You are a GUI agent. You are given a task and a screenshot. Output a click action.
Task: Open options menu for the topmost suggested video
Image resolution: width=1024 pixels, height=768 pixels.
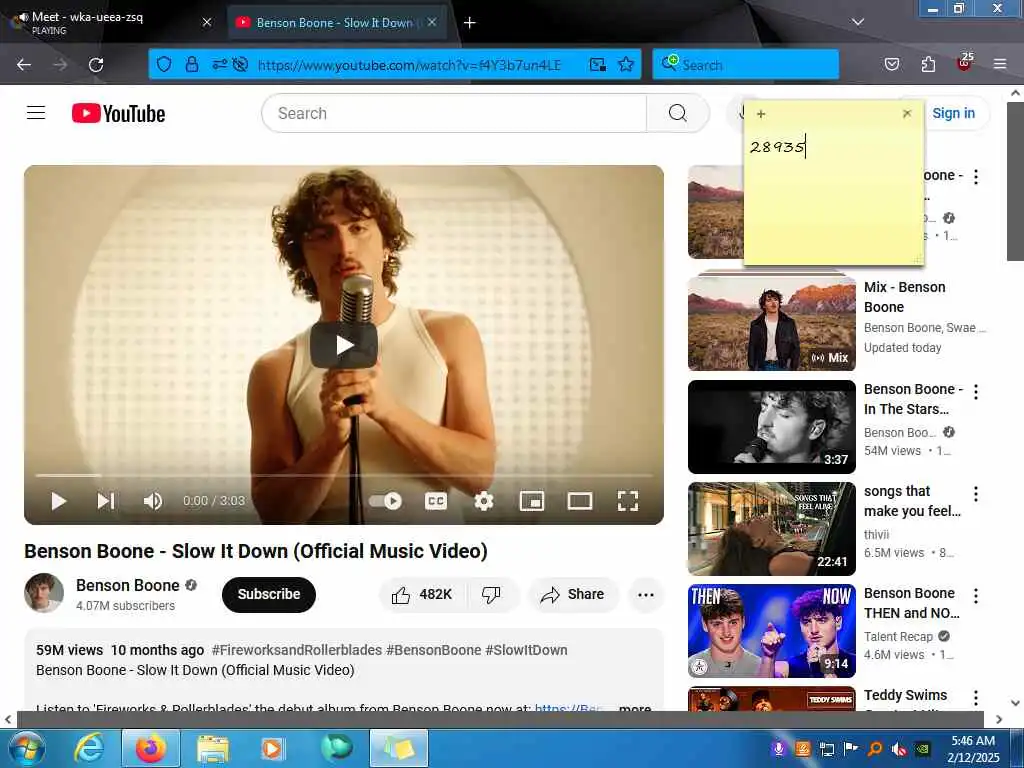click(x=976, y=176)
